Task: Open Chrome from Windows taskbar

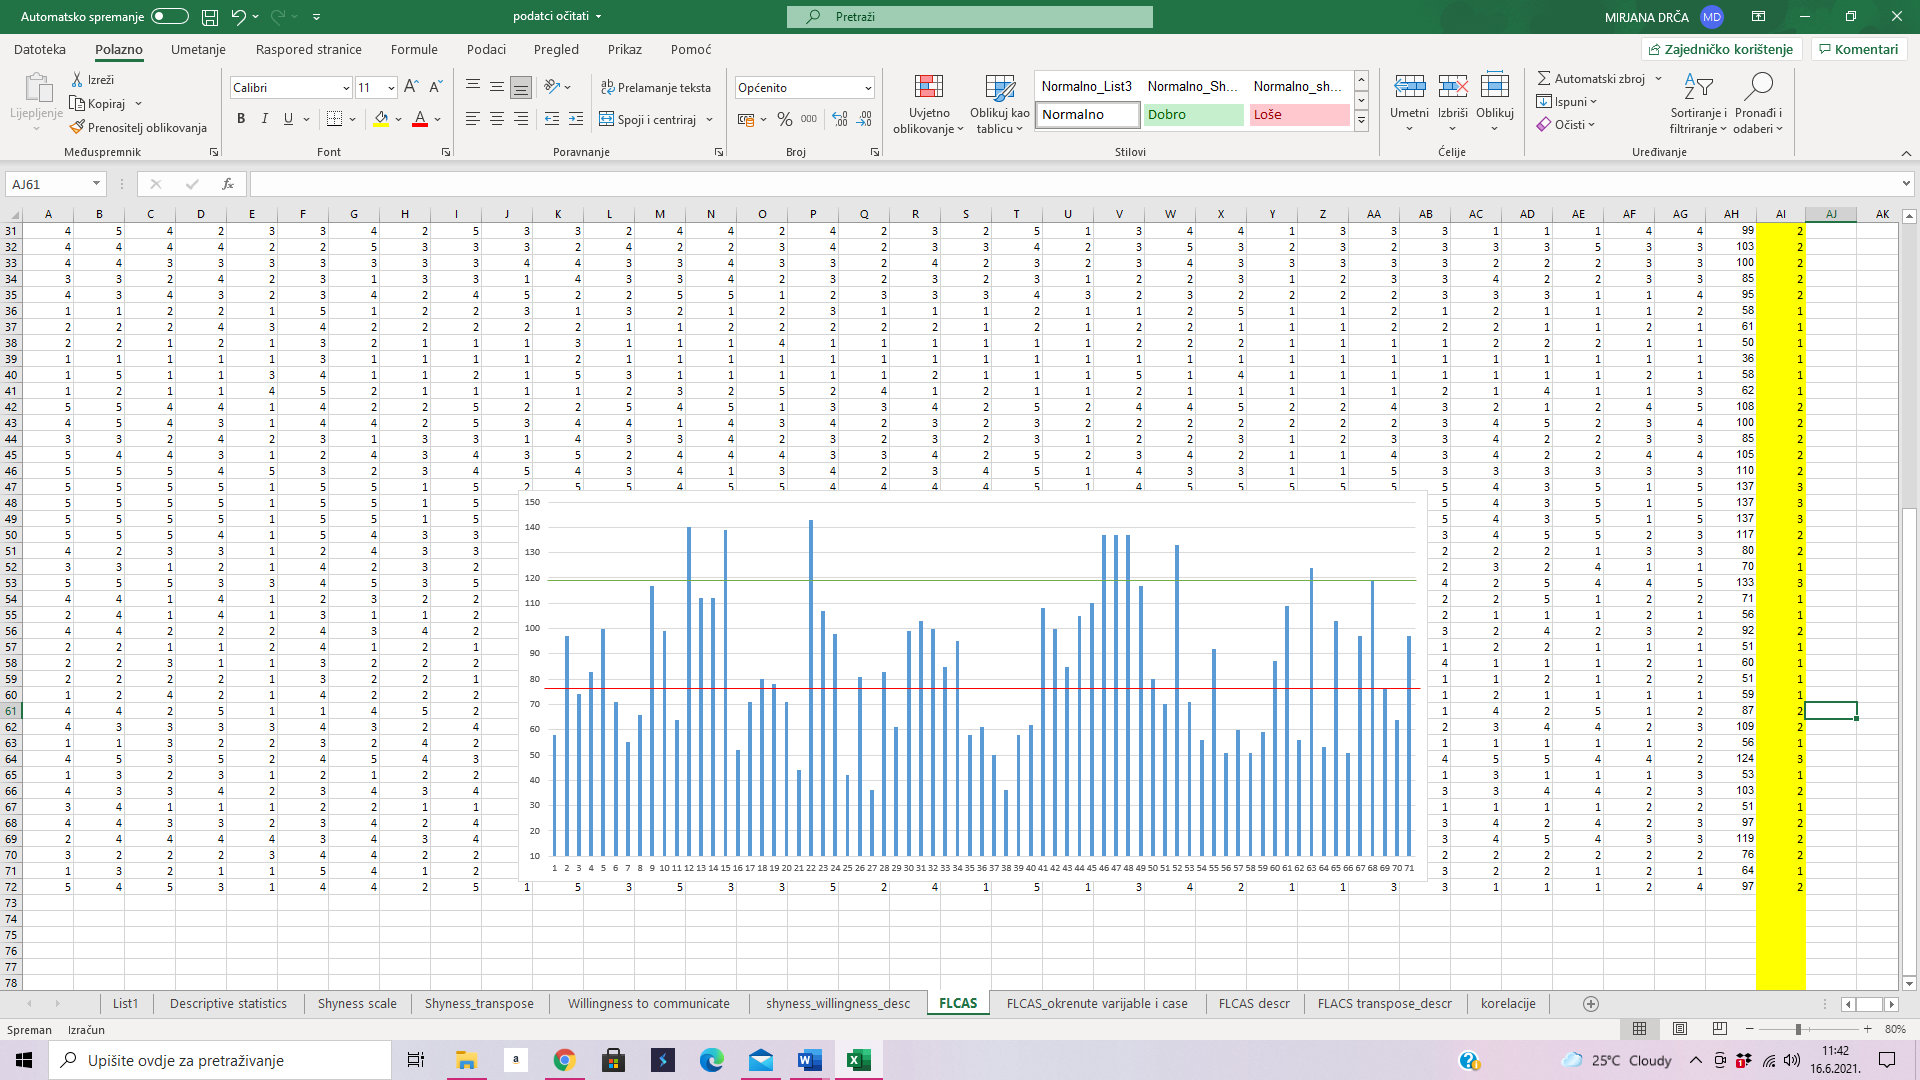Action: (x=564, y=1060)
